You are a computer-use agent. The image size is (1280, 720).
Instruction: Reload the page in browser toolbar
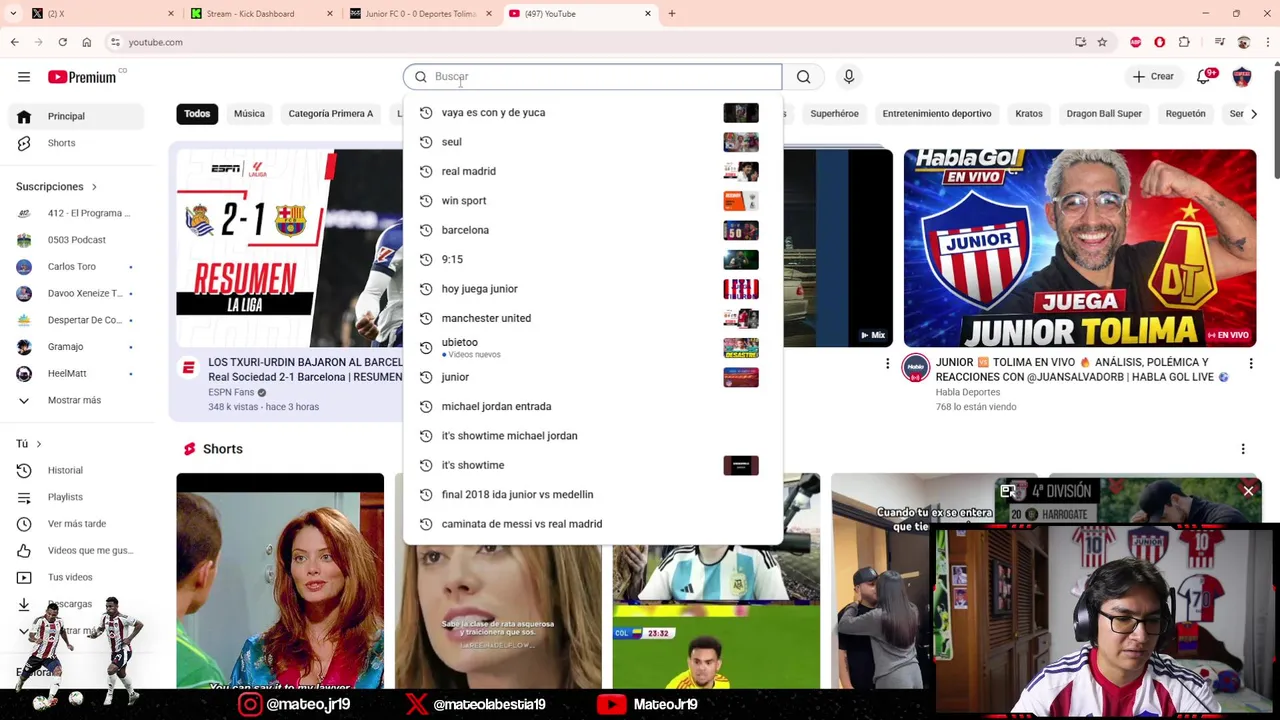(x=62, y=42)
